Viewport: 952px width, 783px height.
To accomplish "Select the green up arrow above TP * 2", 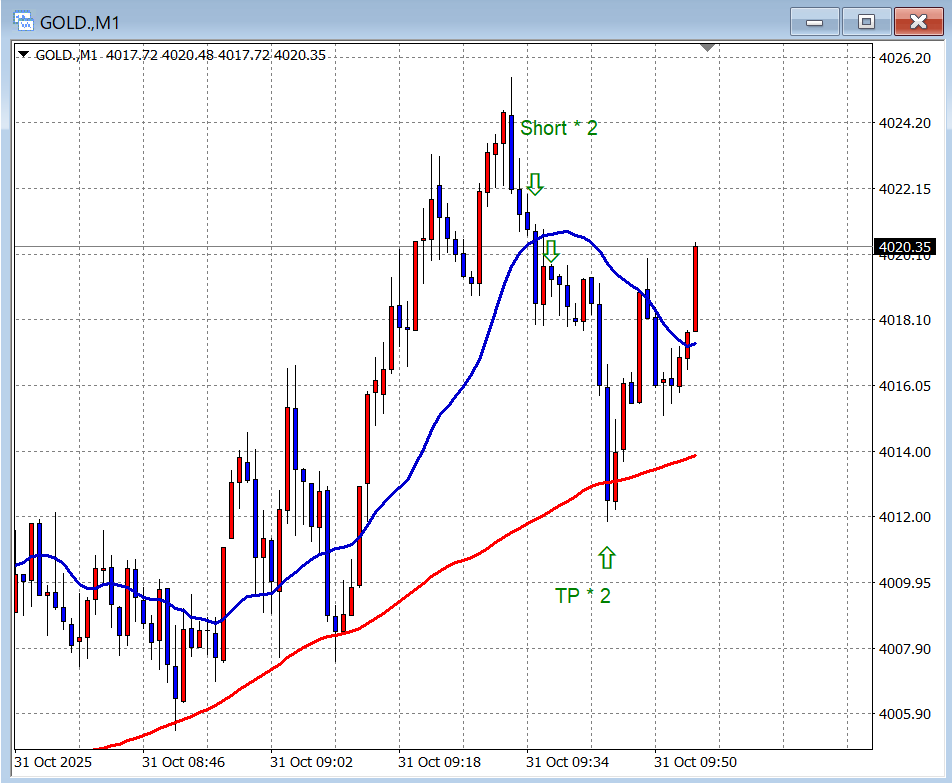I will point(606,557).
